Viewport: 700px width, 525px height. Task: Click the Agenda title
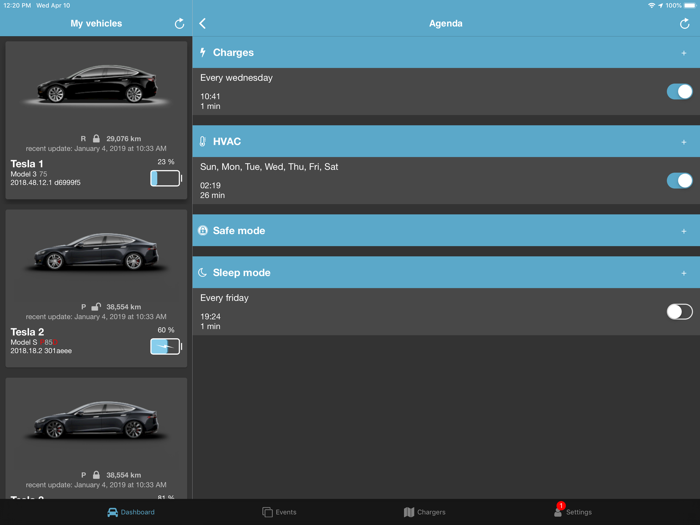click(446, 24)
